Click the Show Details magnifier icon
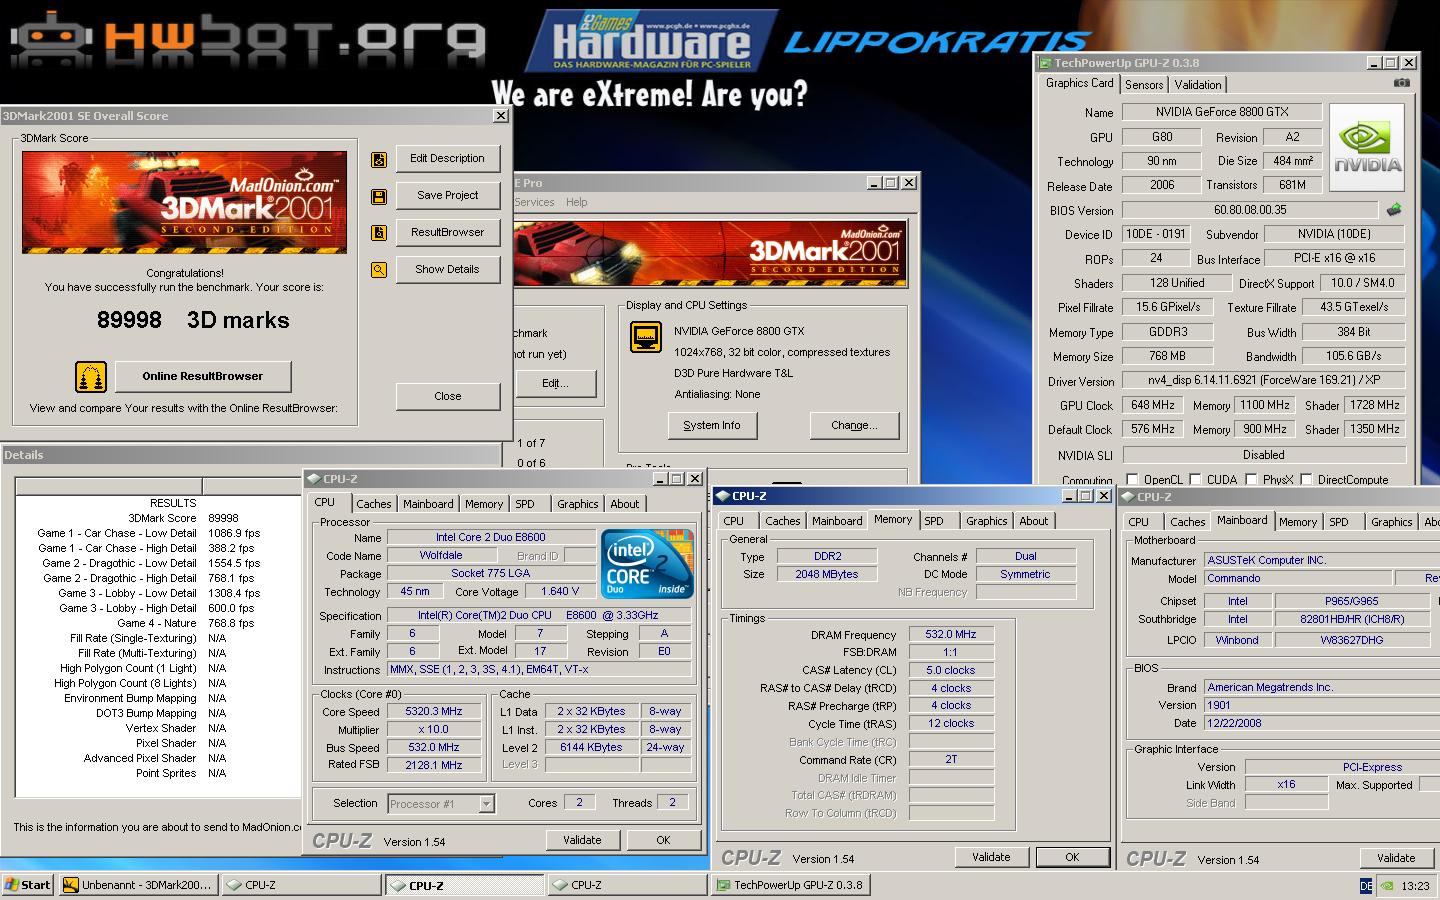 click(379, 270)
